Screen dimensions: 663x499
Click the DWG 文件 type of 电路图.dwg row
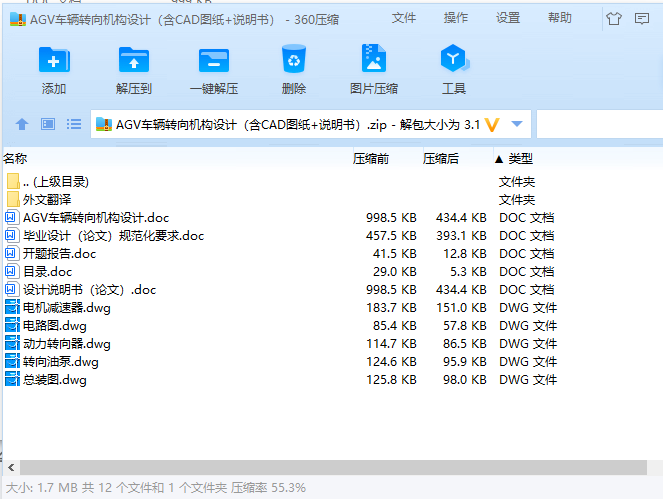click(x=528, y=326)
